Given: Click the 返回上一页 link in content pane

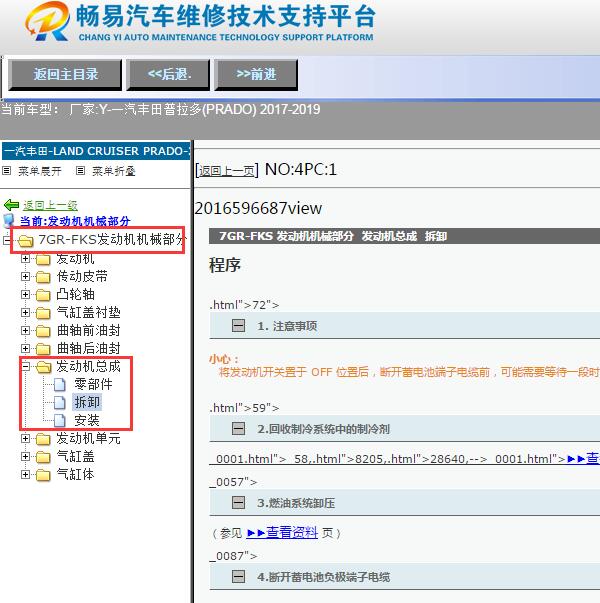Looking at the screenshot, I should coord(227,171).
